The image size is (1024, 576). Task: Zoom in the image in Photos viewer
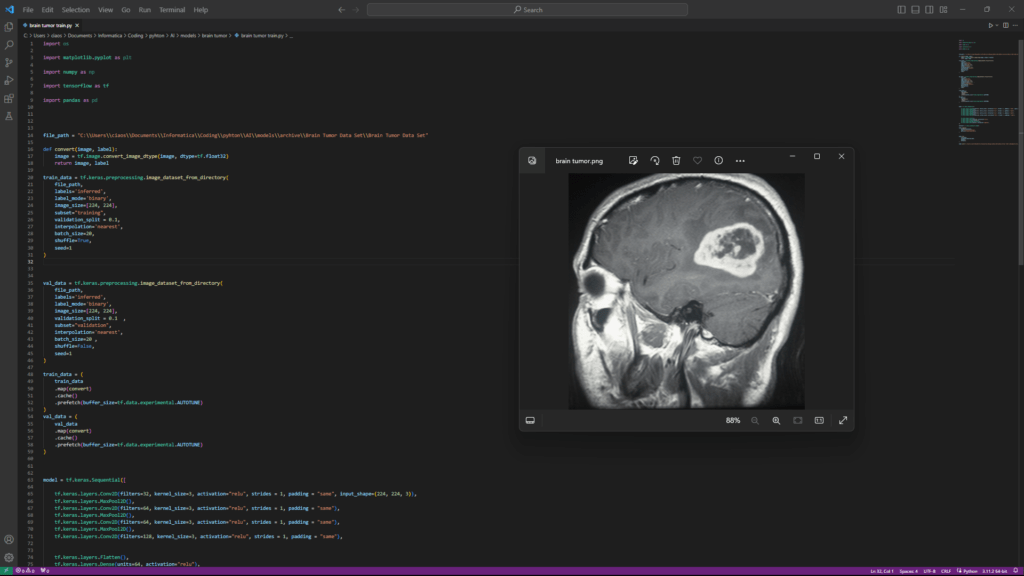tap(776, 421)
